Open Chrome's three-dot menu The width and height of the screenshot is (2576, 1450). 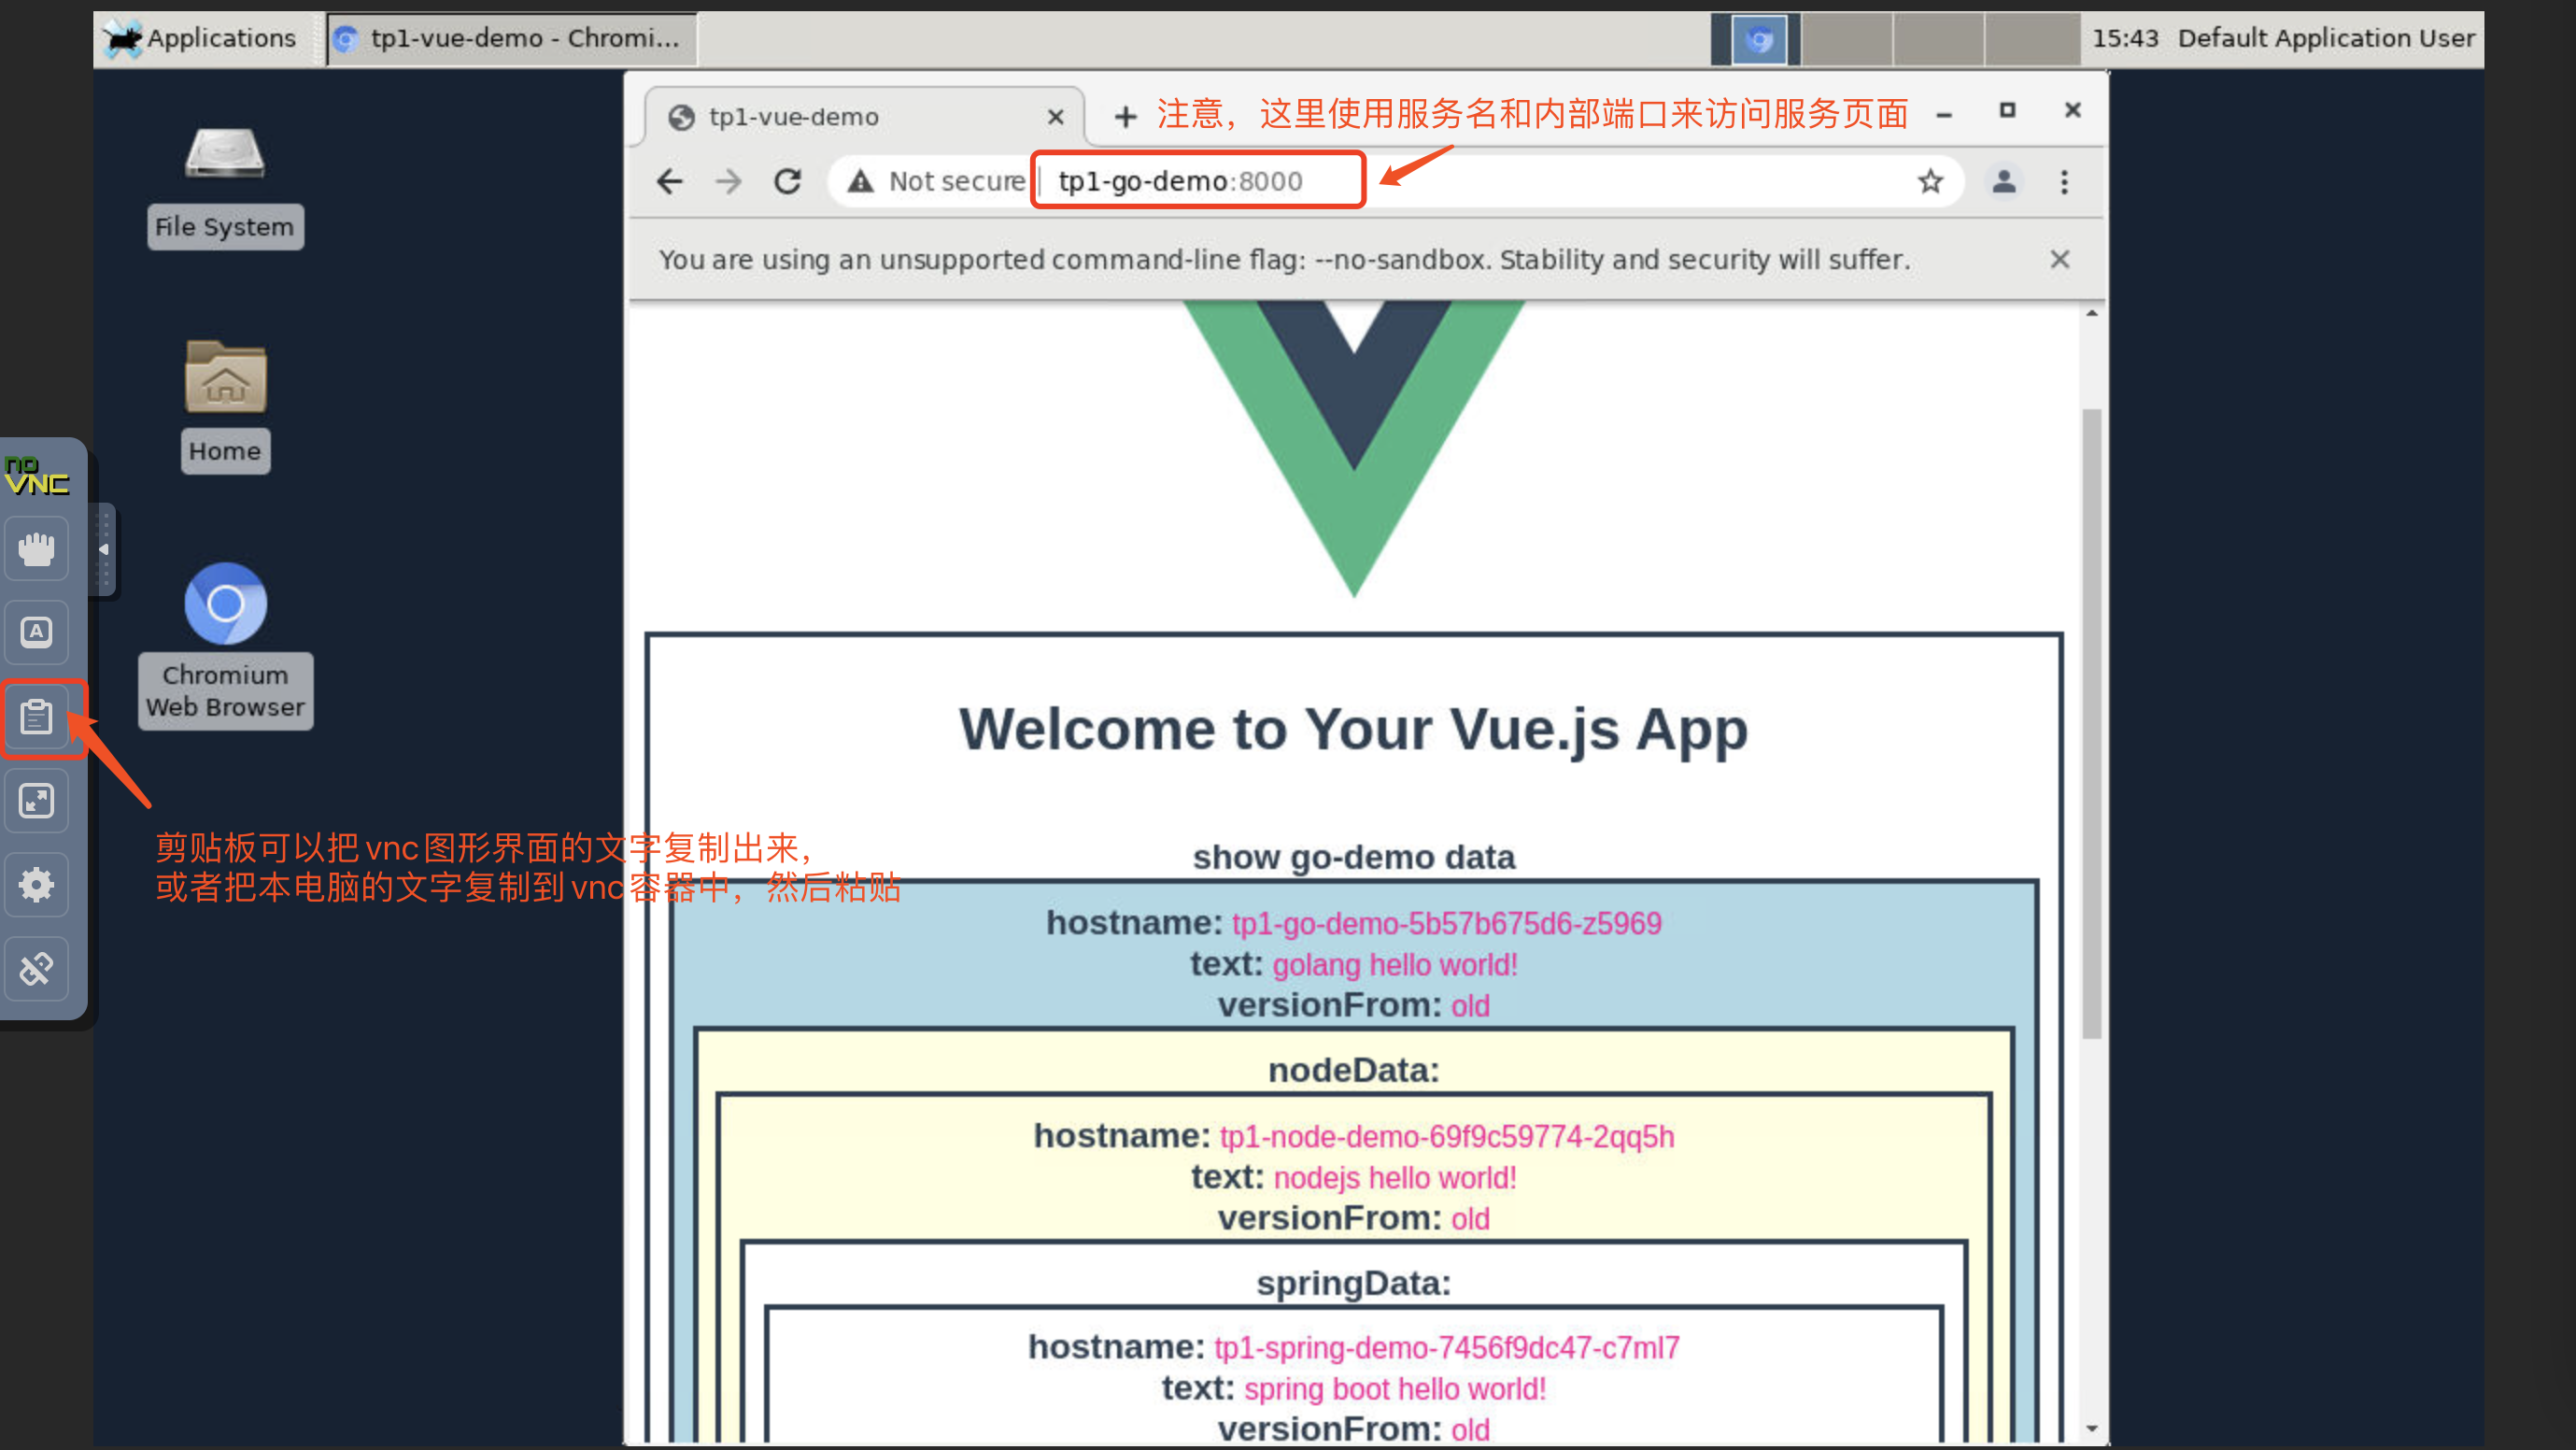[x=2064, y=181]
